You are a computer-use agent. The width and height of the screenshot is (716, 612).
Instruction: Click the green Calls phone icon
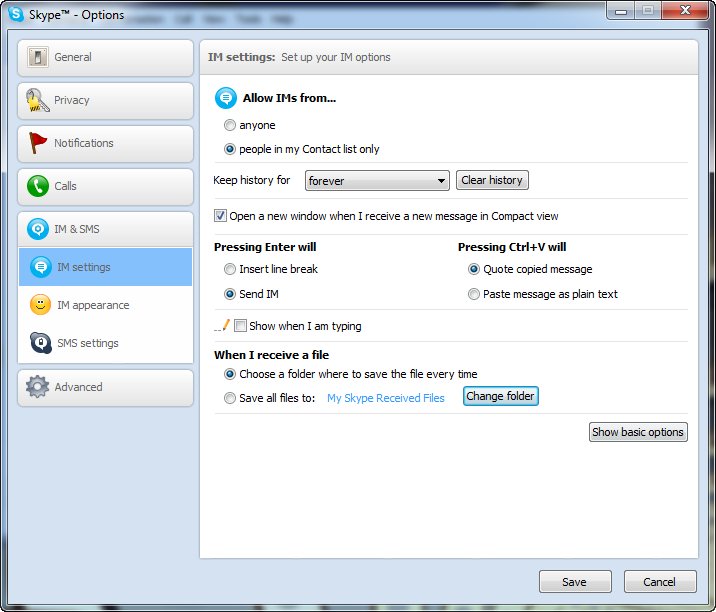click(x=38, y=187)
